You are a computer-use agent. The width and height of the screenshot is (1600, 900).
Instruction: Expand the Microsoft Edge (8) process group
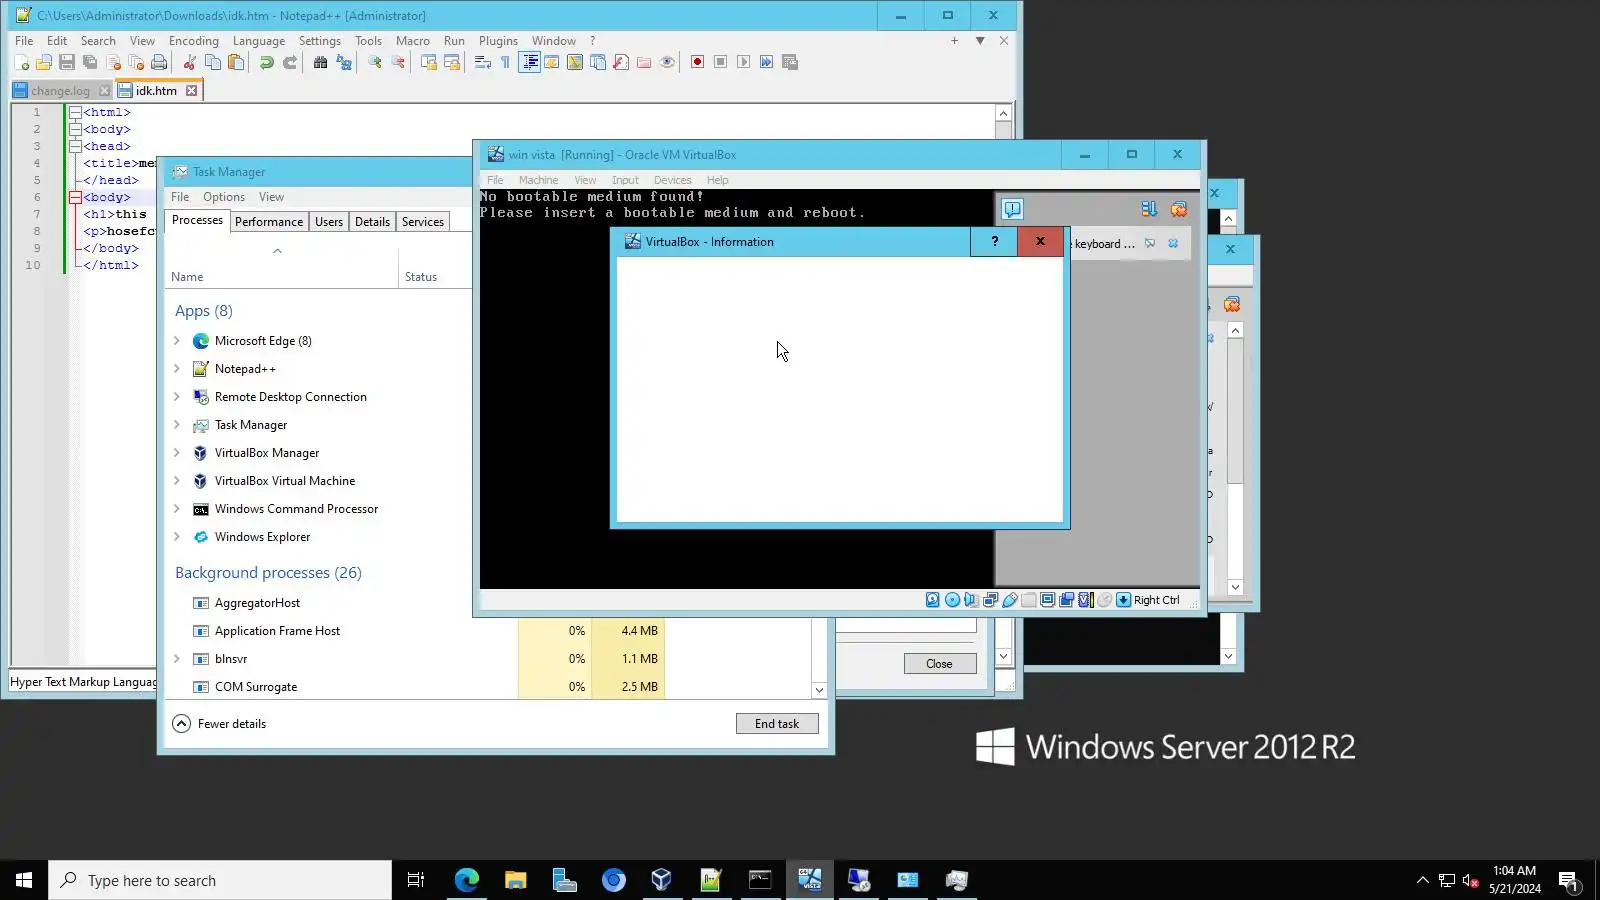pos(177,341)
